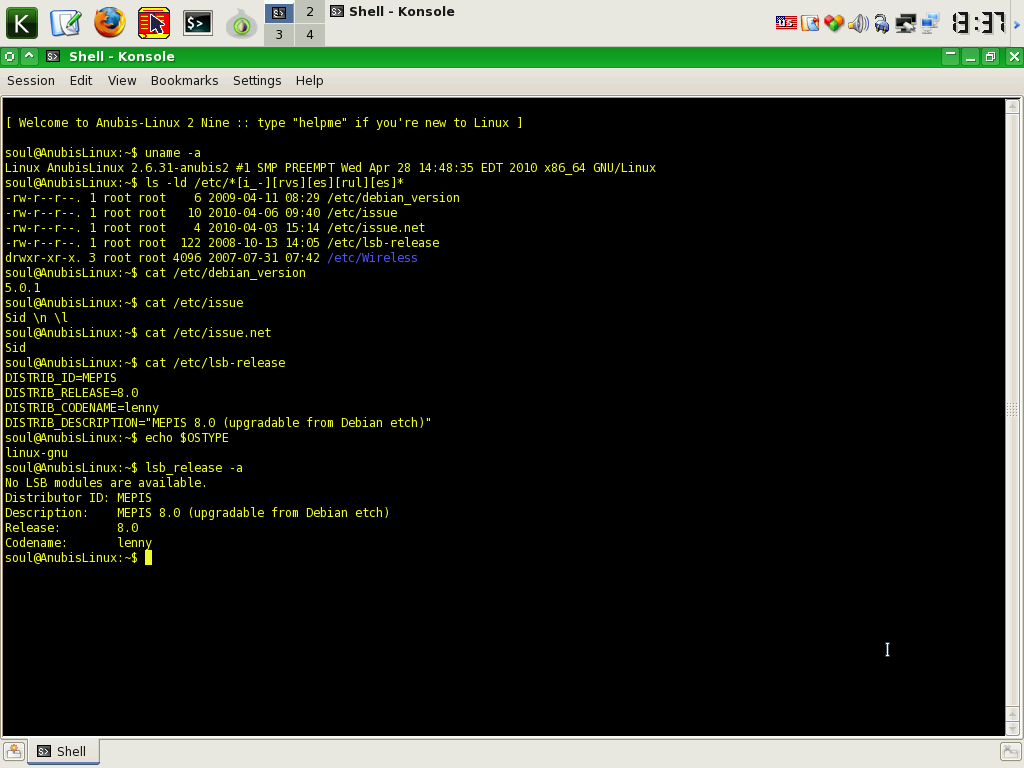
Task: Click the scrollbar up arrow in terminal
Action: coord(1012,106)
